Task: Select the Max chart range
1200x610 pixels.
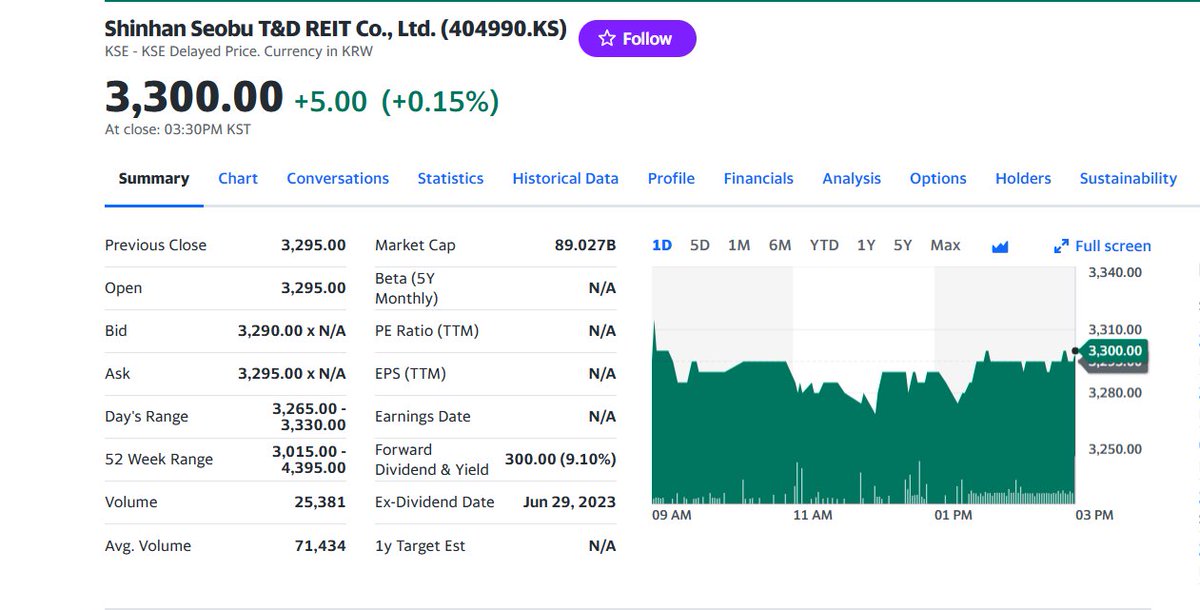Action: point(945,245)
